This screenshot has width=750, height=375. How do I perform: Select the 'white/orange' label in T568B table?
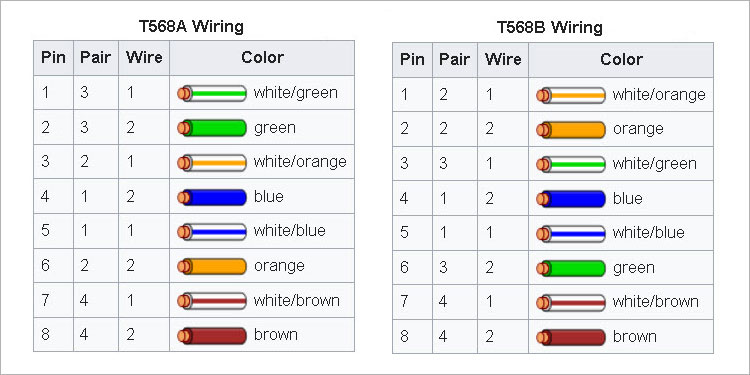(x=659, y=95)
